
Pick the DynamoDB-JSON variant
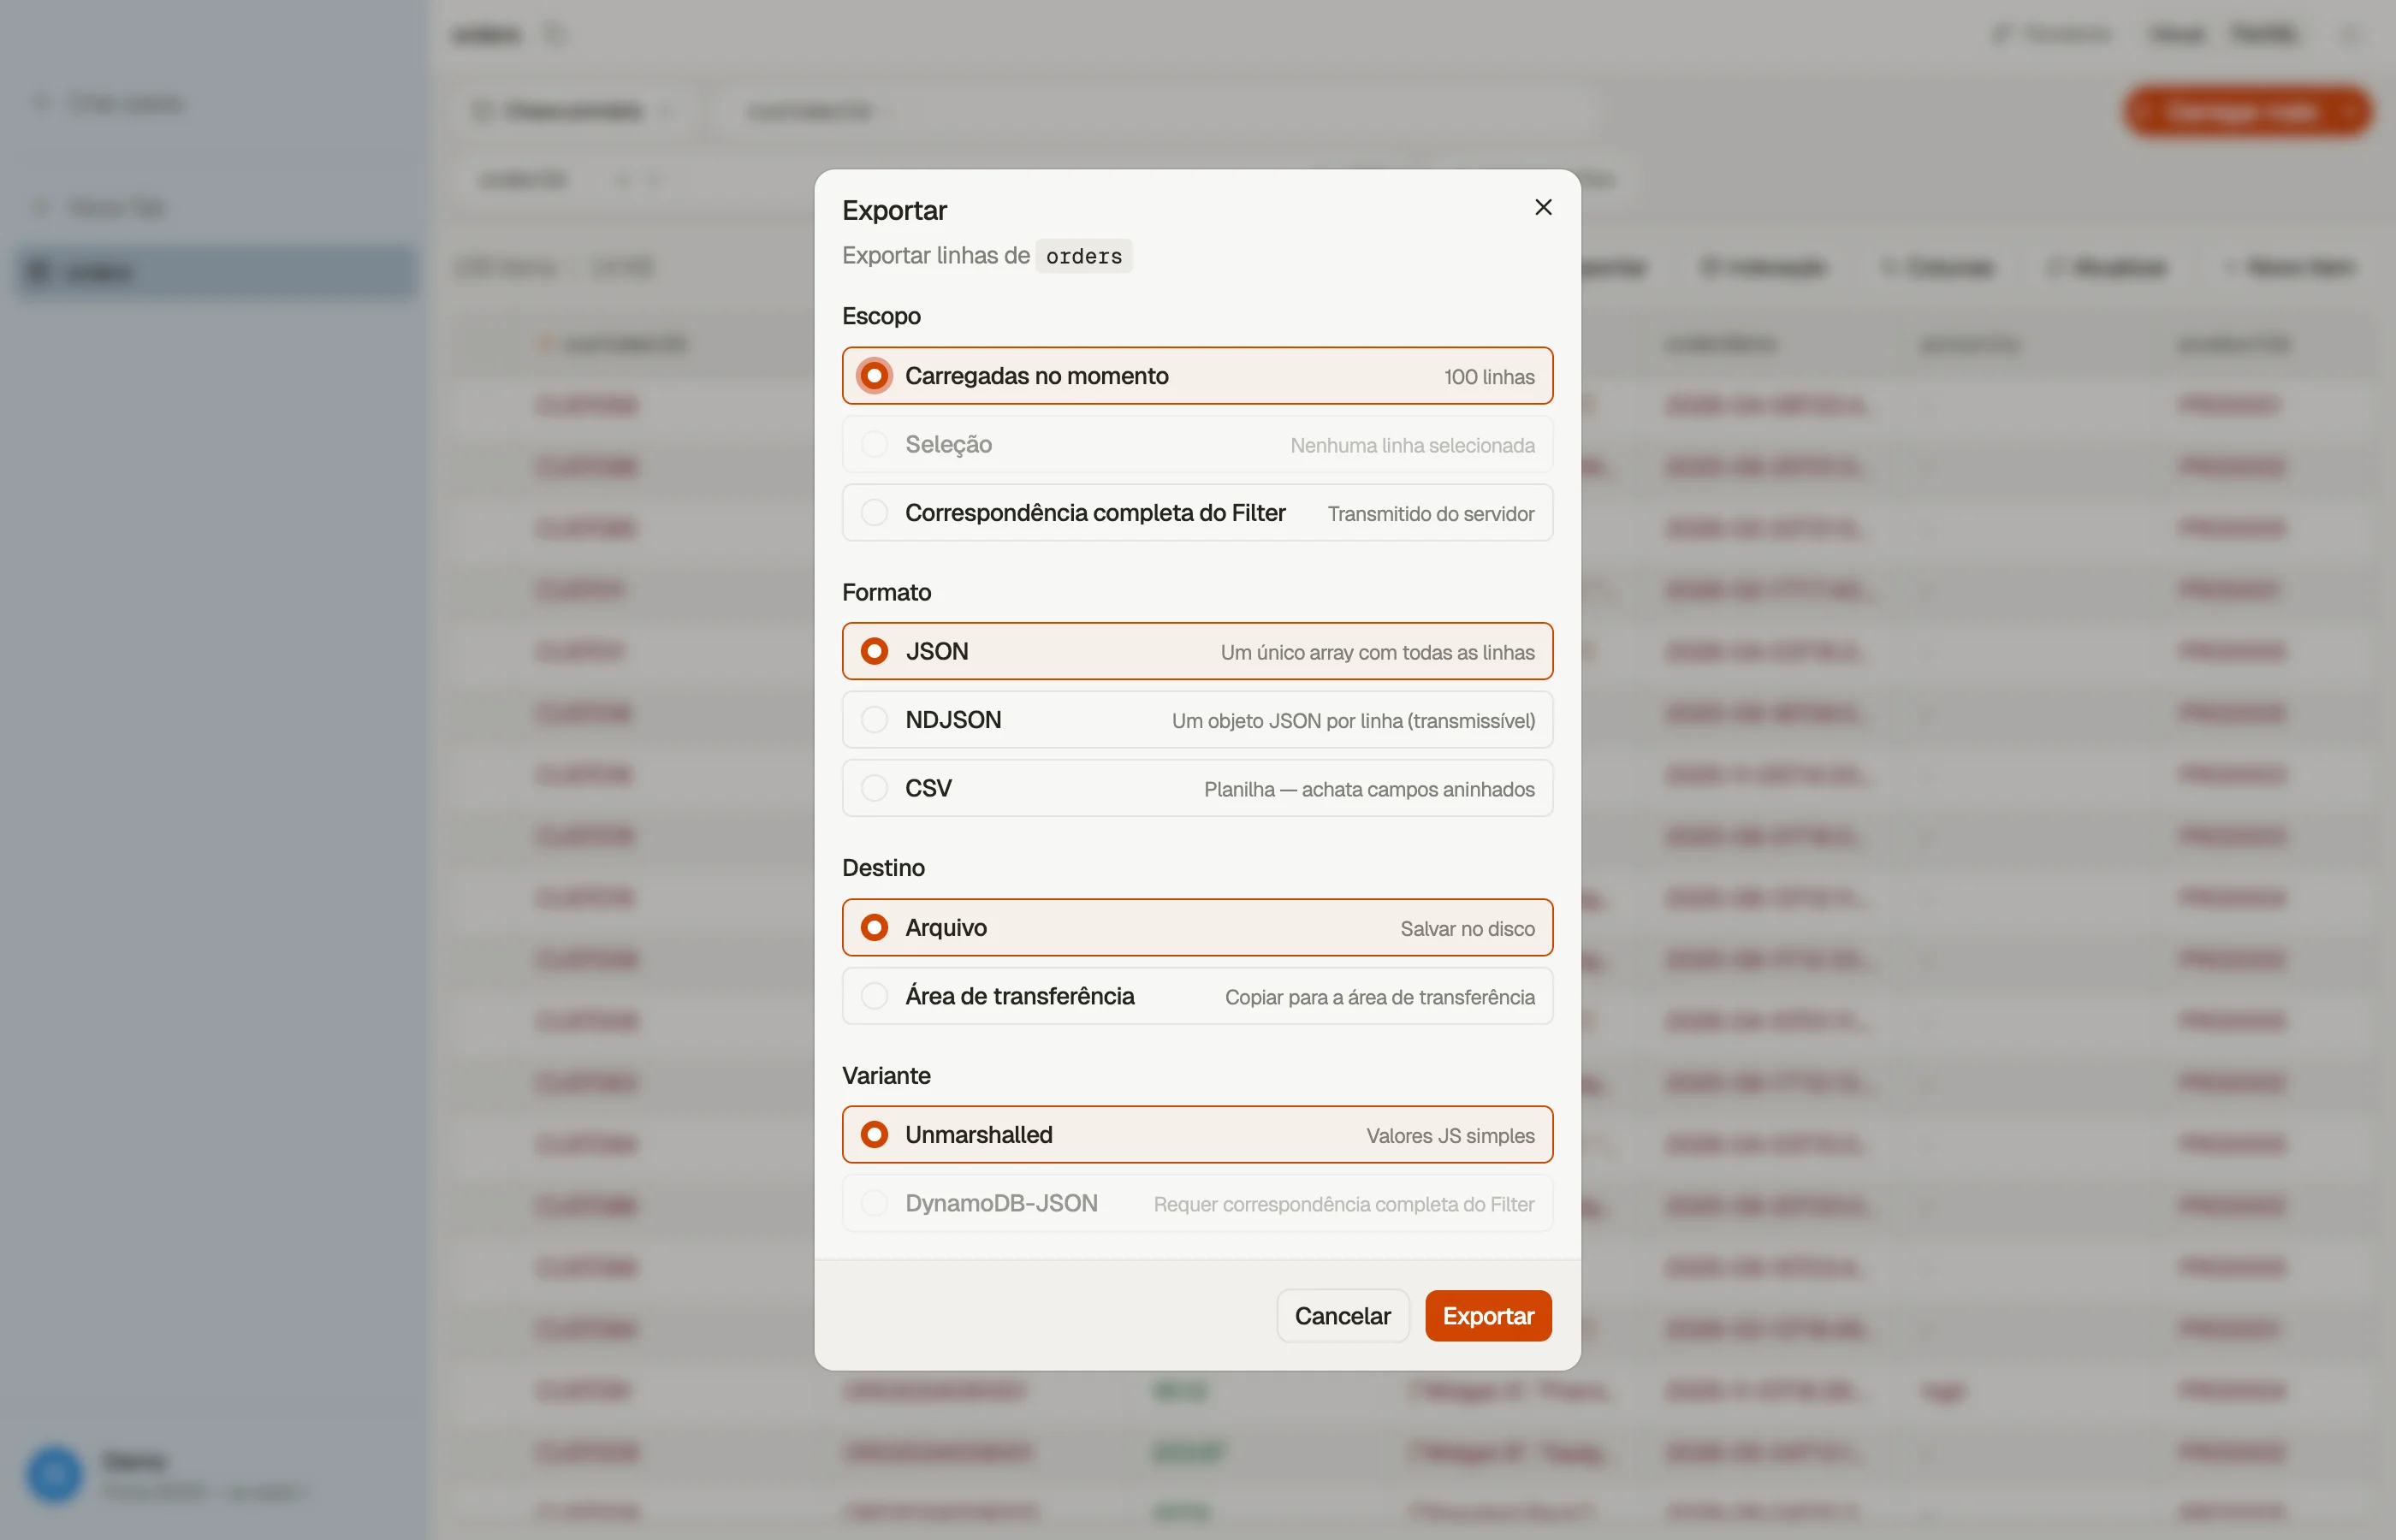pos(1197,1204)
